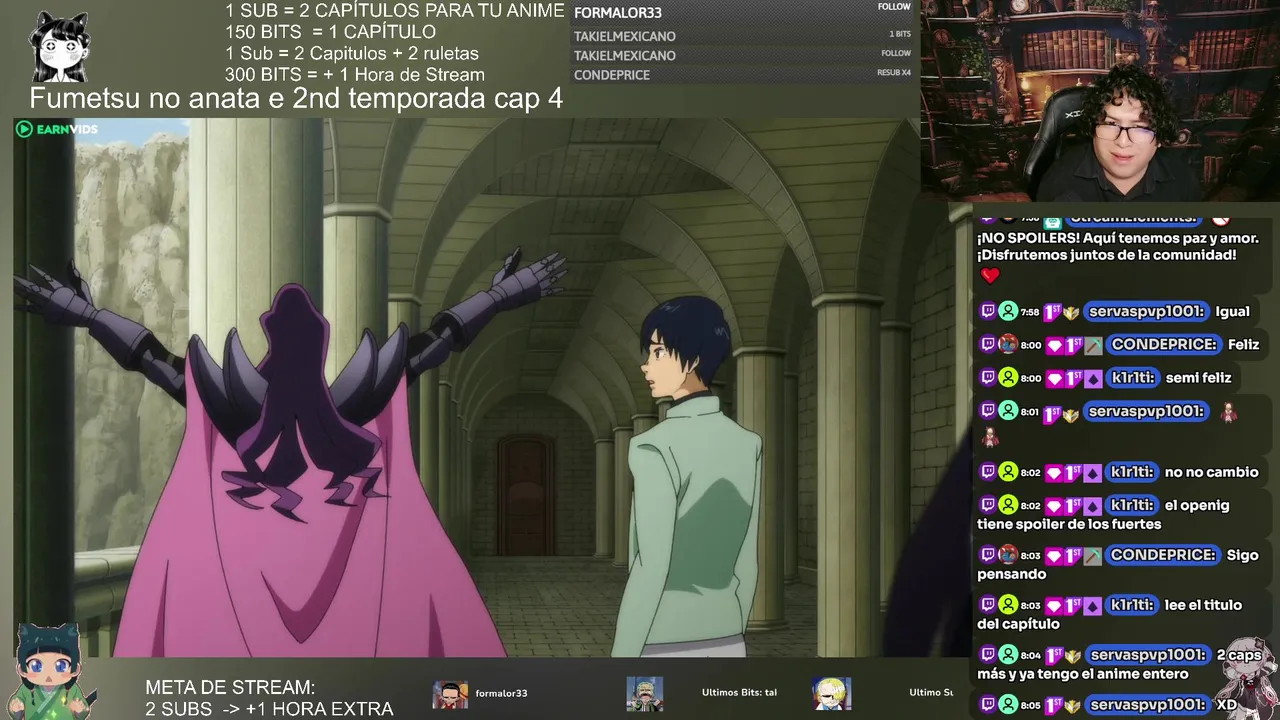Click the title 'Fumetsu no anata e 2nd temporada cap 4'

[x=296, y=98]
